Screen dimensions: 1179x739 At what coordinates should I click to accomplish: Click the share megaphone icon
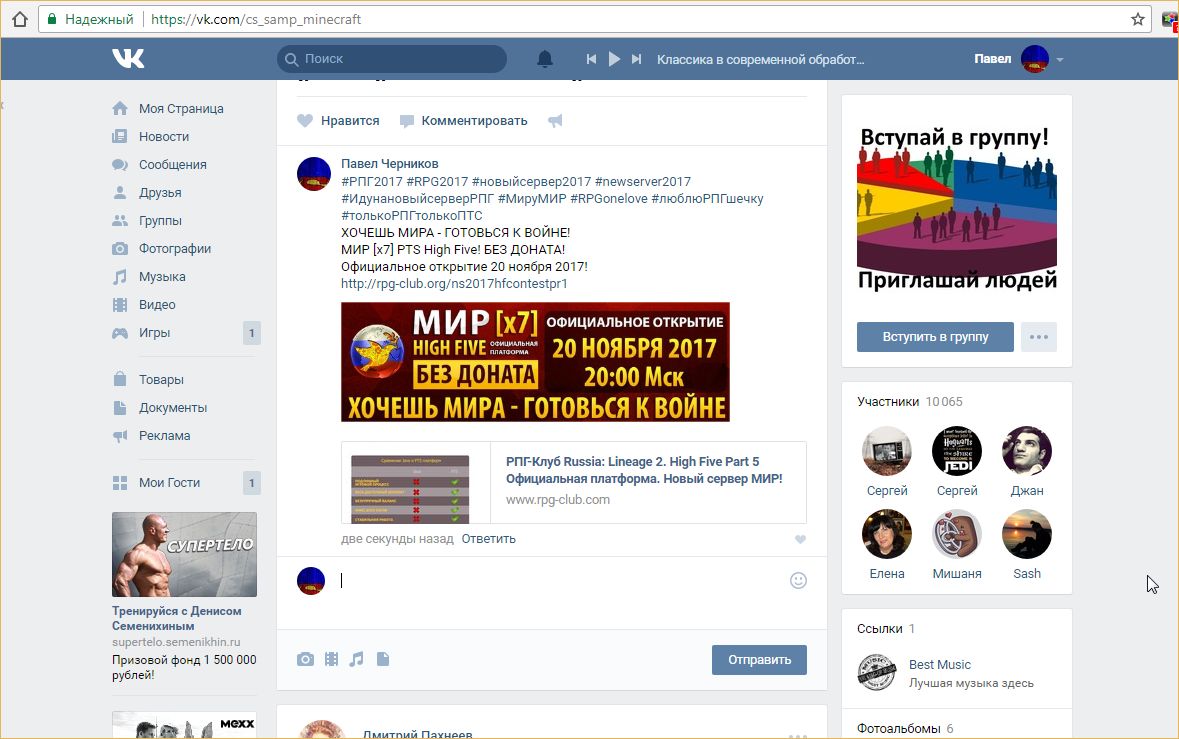[x=555, y=120]
